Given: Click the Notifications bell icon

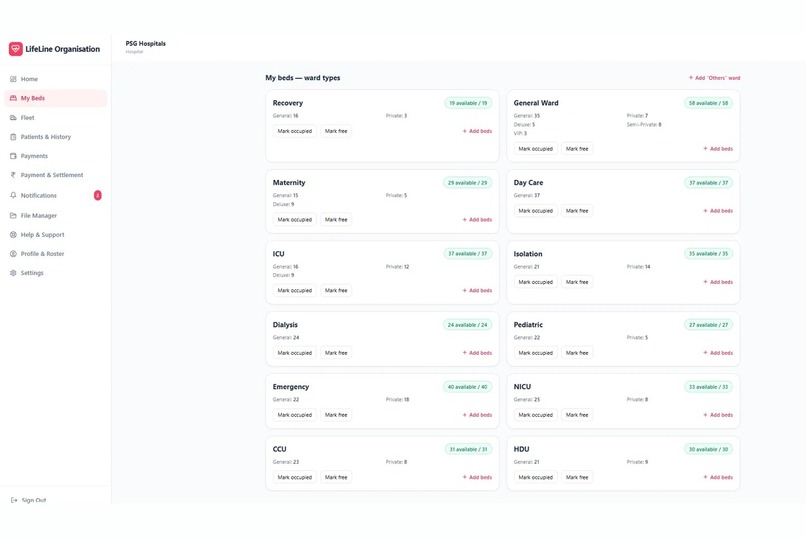Looking at the screenshot, I should pyautogui.click(x=13, y=195).
